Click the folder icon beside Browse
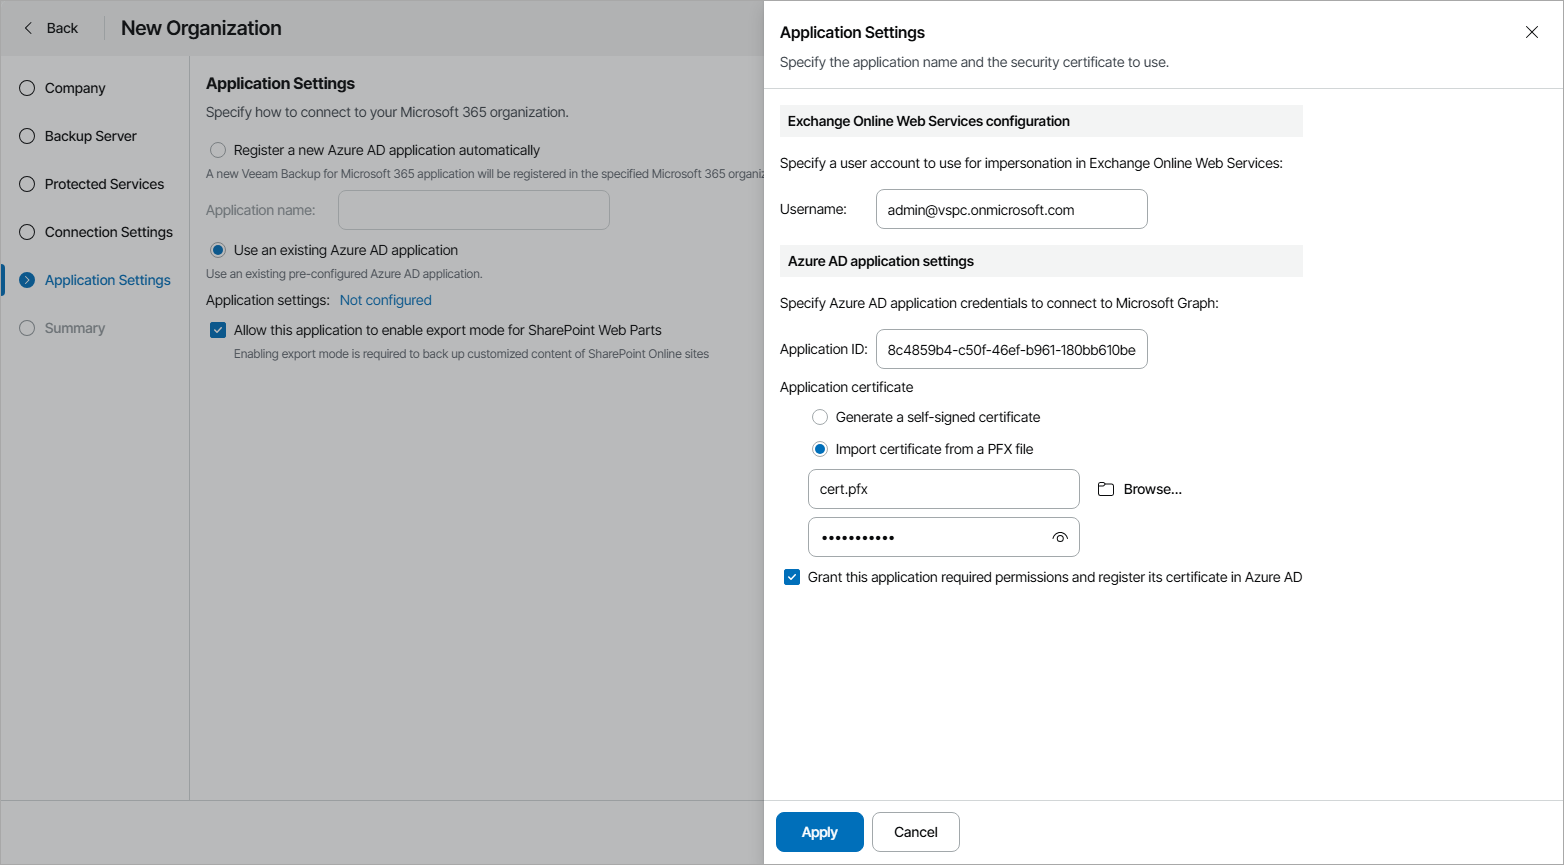The width and height of the screenshot is (1564, 865). coord(1105,488)
